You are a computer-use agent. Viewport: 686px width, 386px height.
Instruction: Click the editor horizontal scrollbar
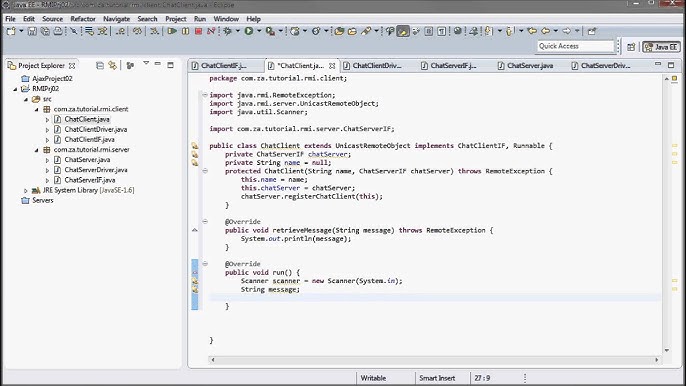tap(434, 360)
